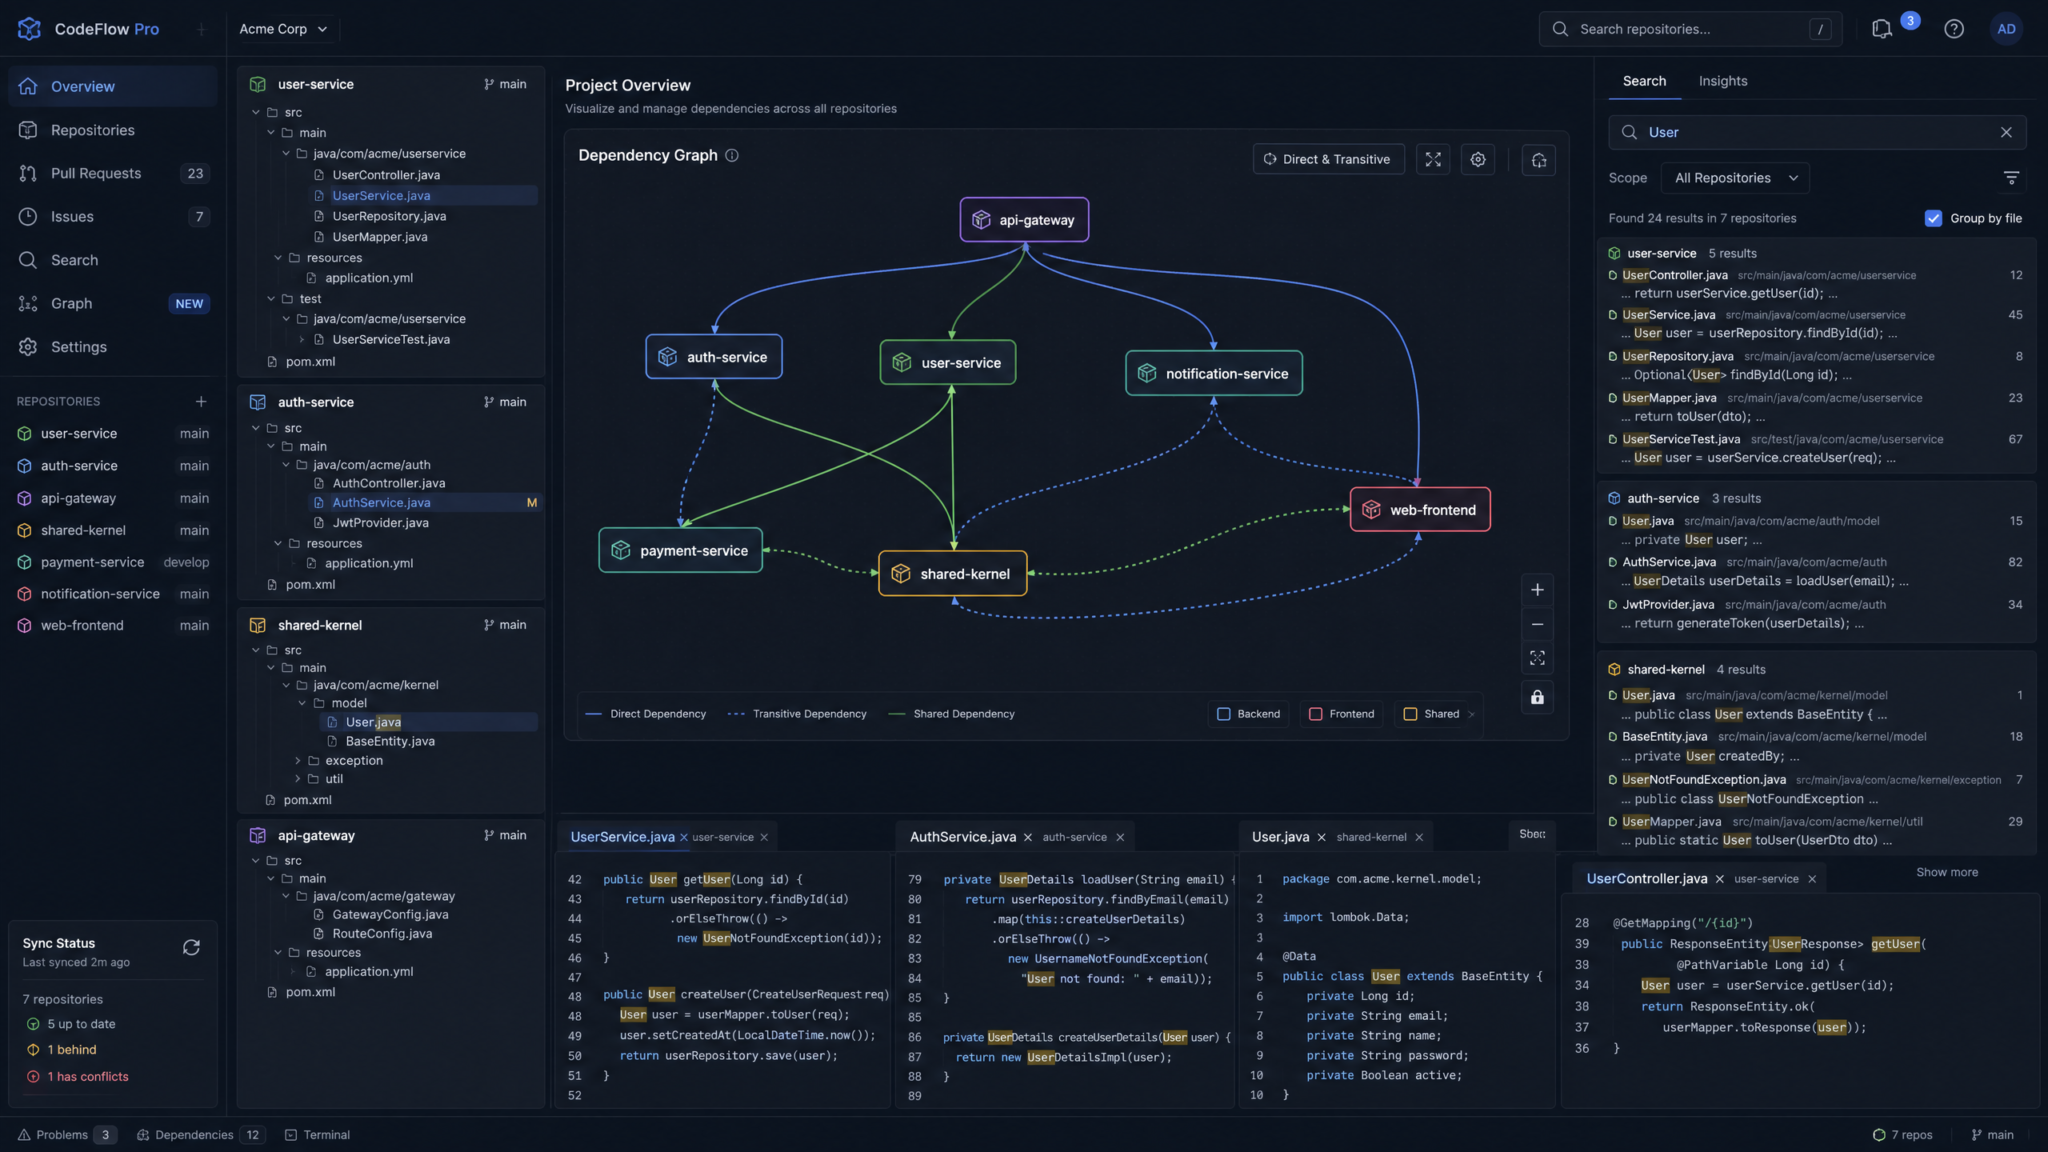Close the AuthService.java editor tab
2048x1152 pixels.
click(1027, 837)
